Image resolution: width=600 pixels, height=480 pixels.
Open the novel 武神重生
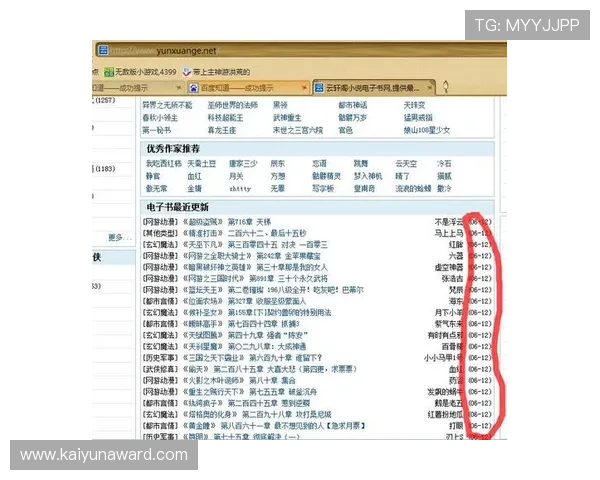pyautogui.click(x=287, y=118)
